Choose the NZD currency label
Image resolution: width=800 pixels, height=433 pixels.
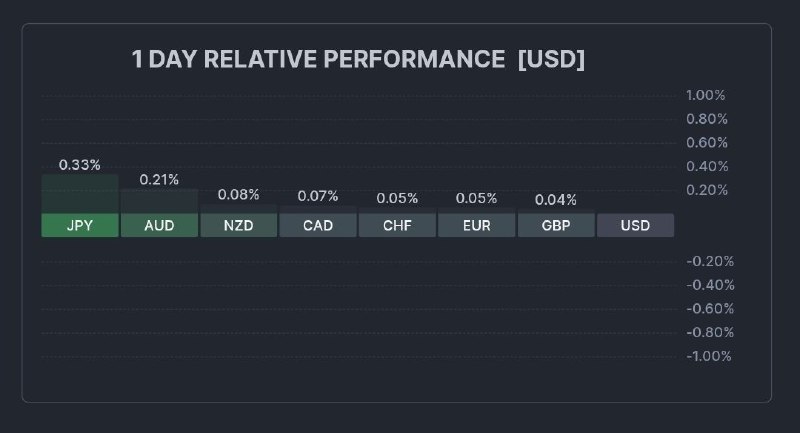point(238,225)
